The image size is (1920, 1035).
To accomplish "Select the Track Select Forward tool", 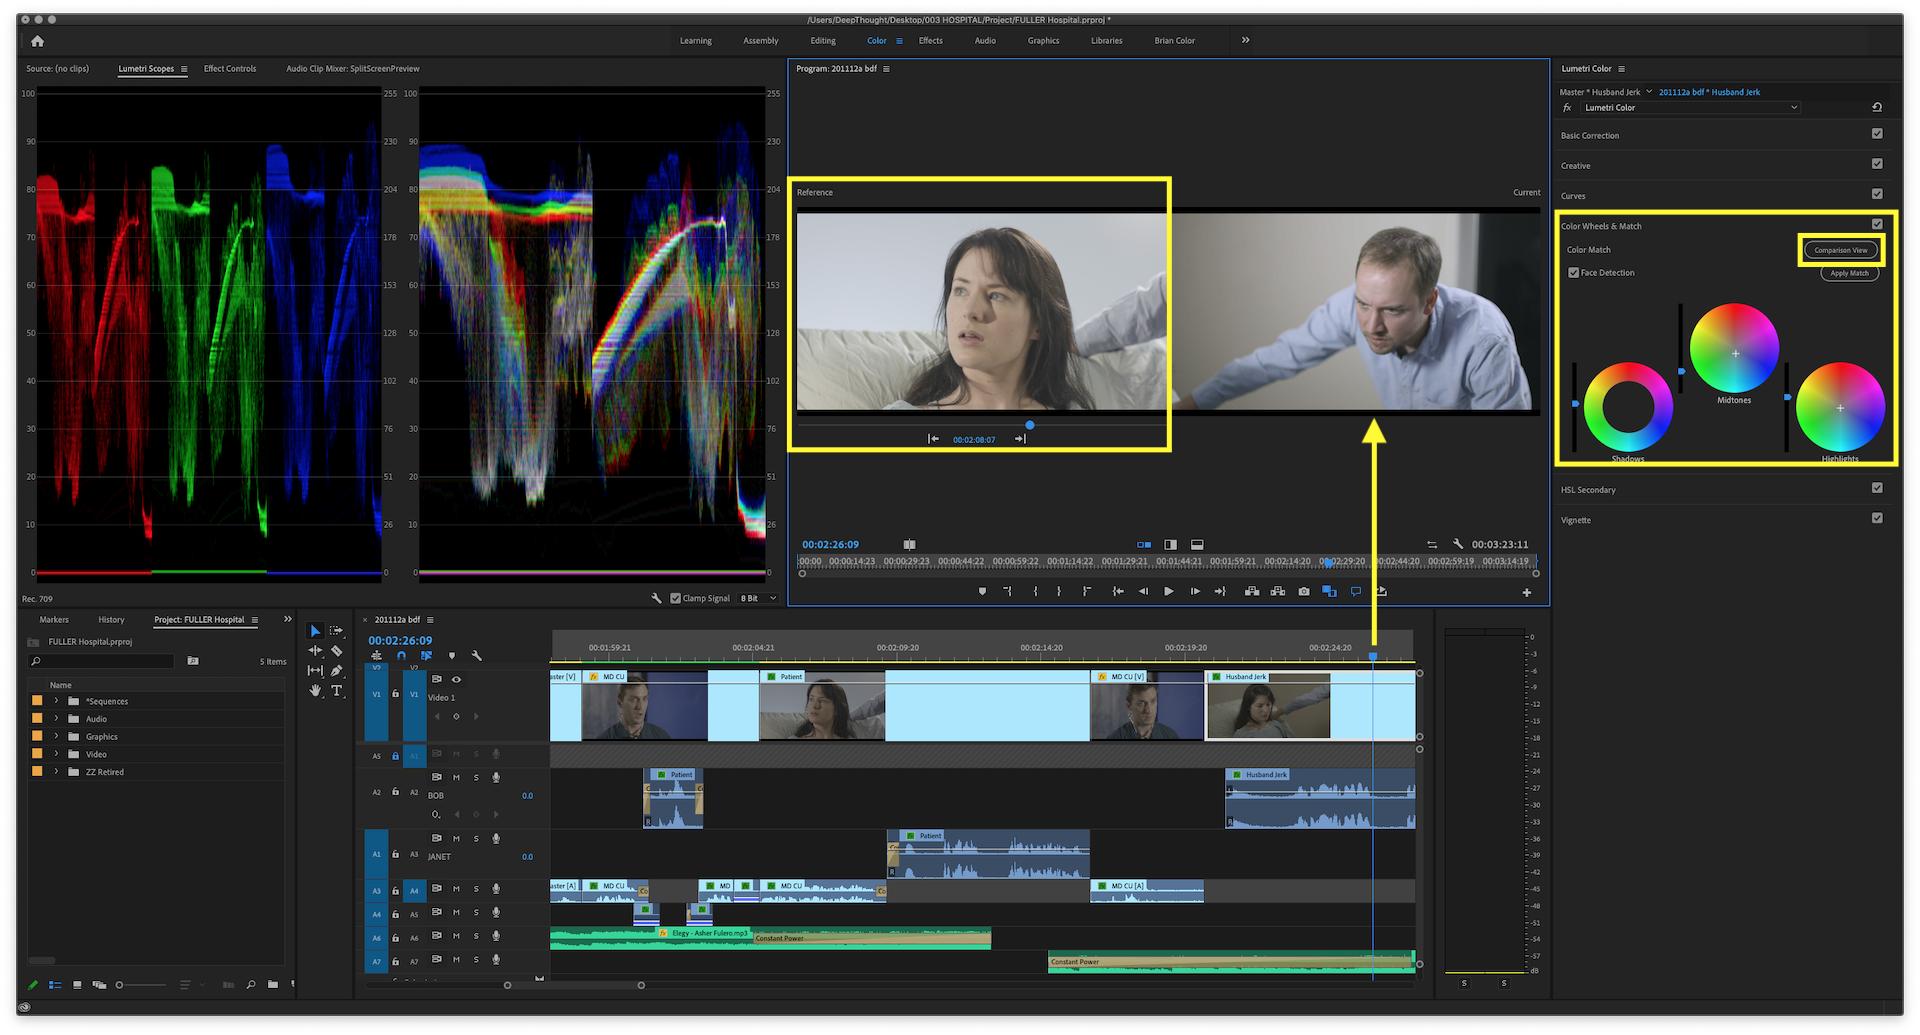I will point(337,631).
